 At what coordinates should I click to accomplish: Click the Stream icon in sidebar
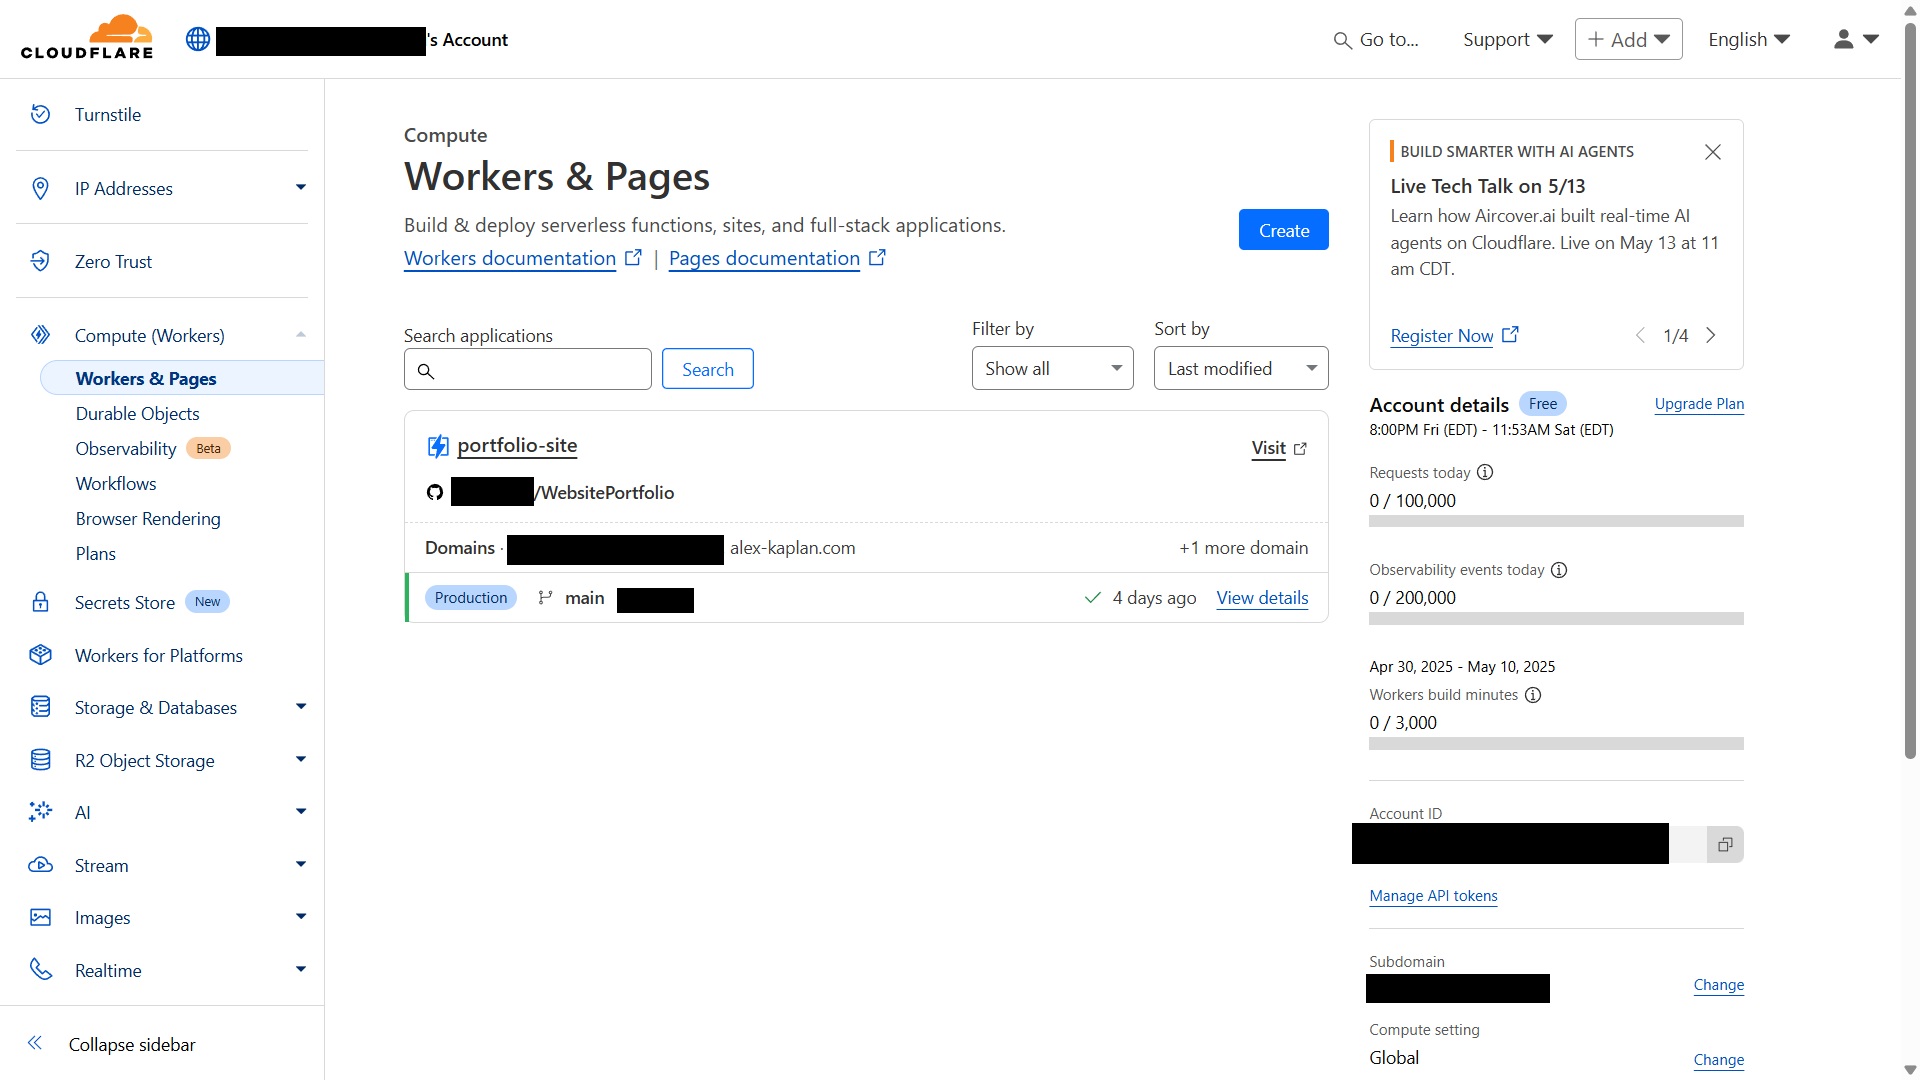40,864
